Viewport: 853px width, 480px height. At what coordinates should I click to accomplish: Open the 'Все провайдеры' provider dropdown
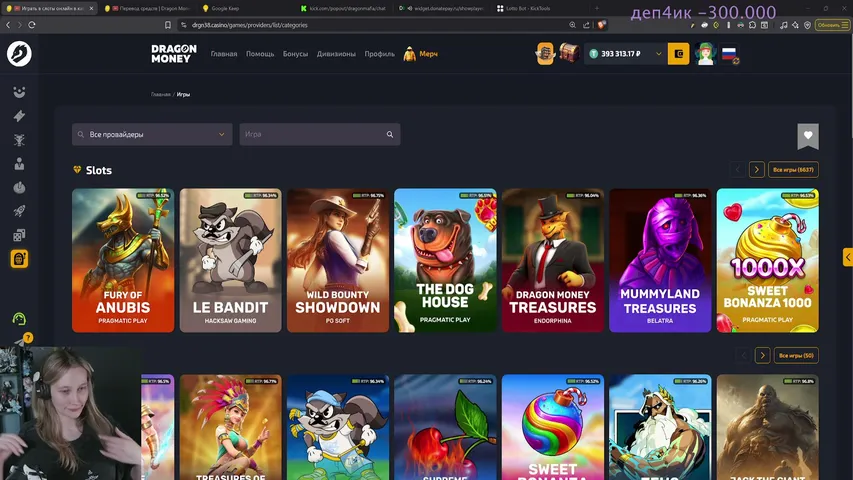(152, 134)
